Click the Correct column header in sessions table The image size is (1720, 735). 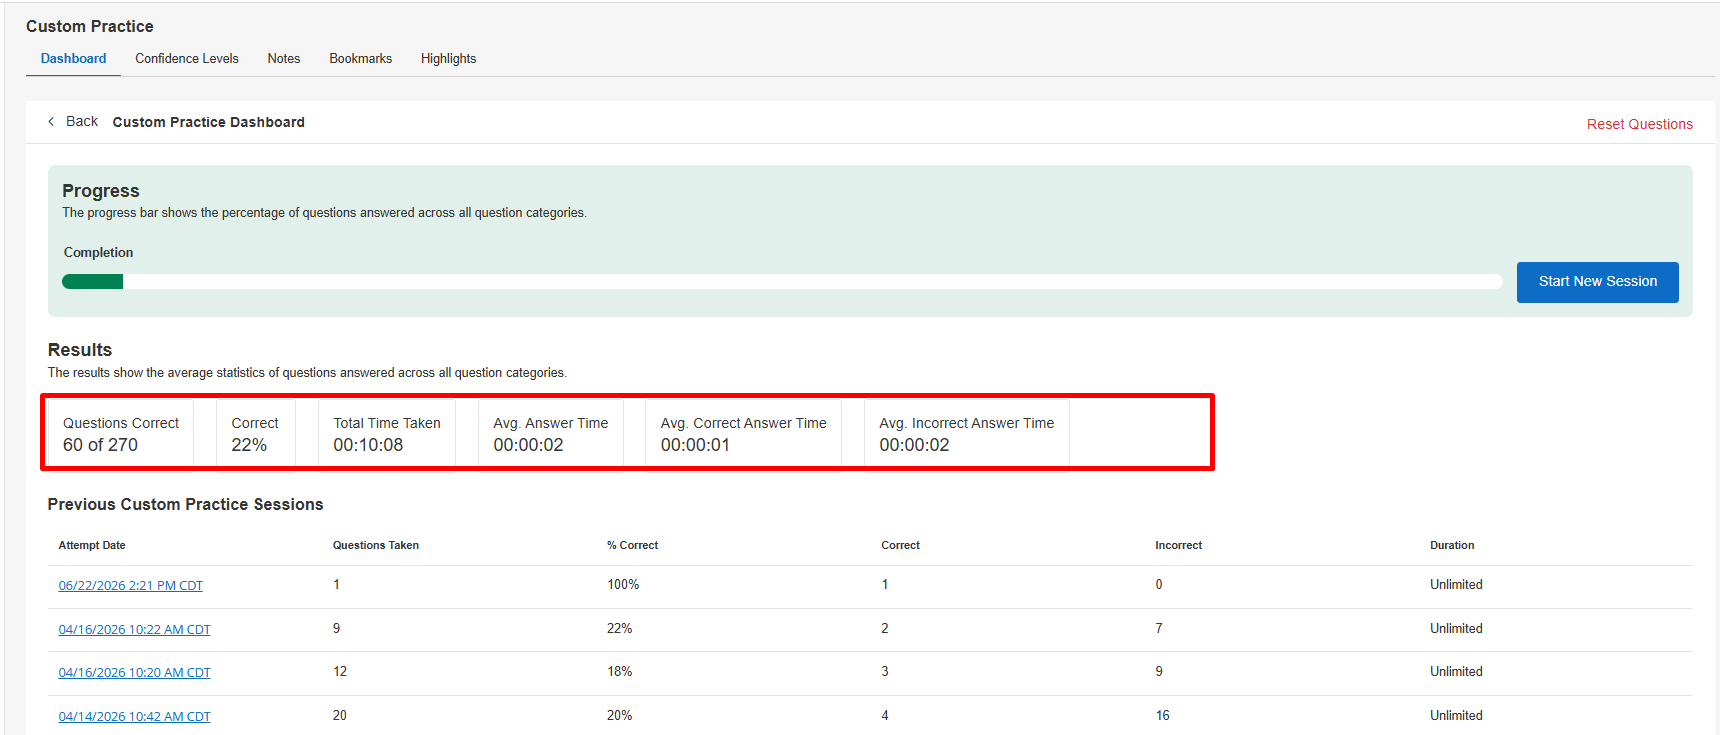(900, 546)
